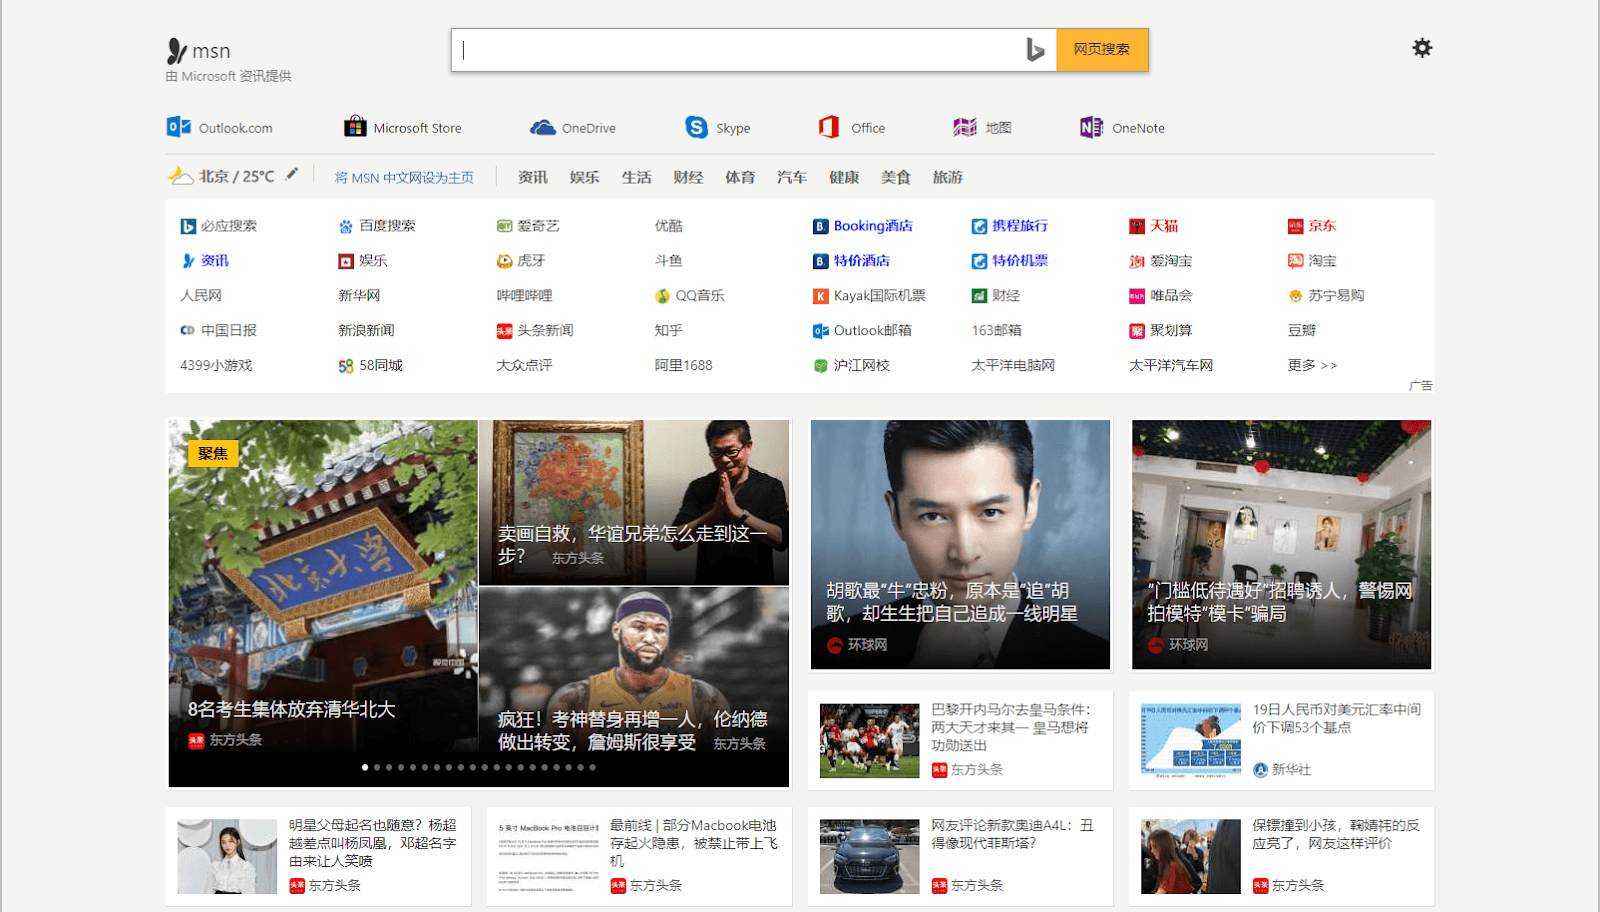1600x912 pixels.
Task: Click the 京东 icon
Action: (1295, 226)
